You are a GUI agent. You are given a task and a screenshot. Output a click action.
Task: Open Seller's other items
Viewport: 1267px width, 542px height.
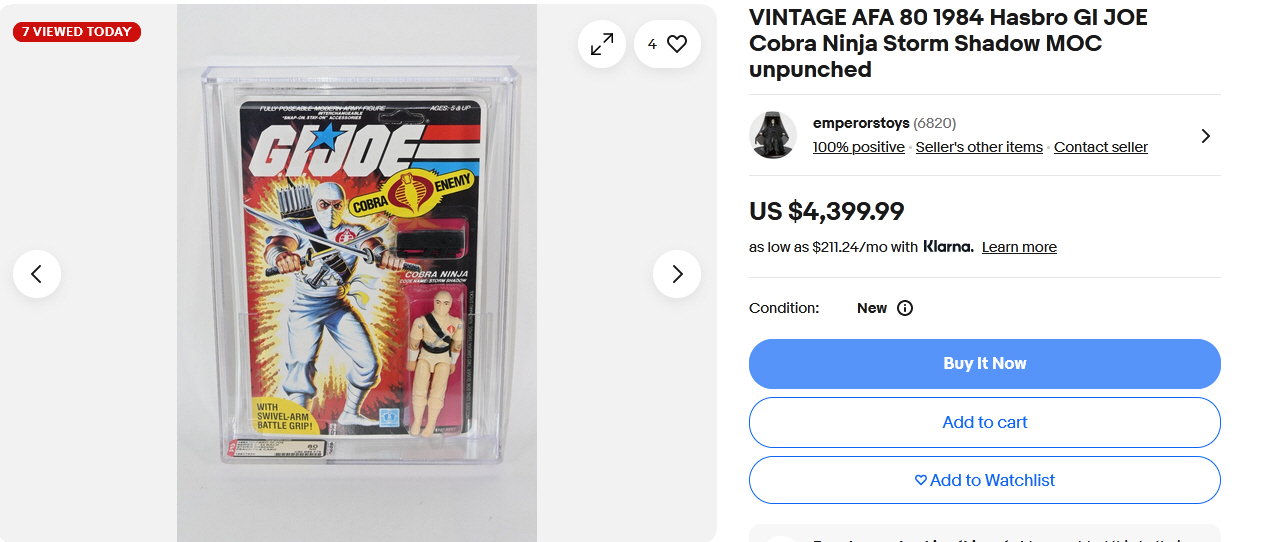click(x=979, y=147)
